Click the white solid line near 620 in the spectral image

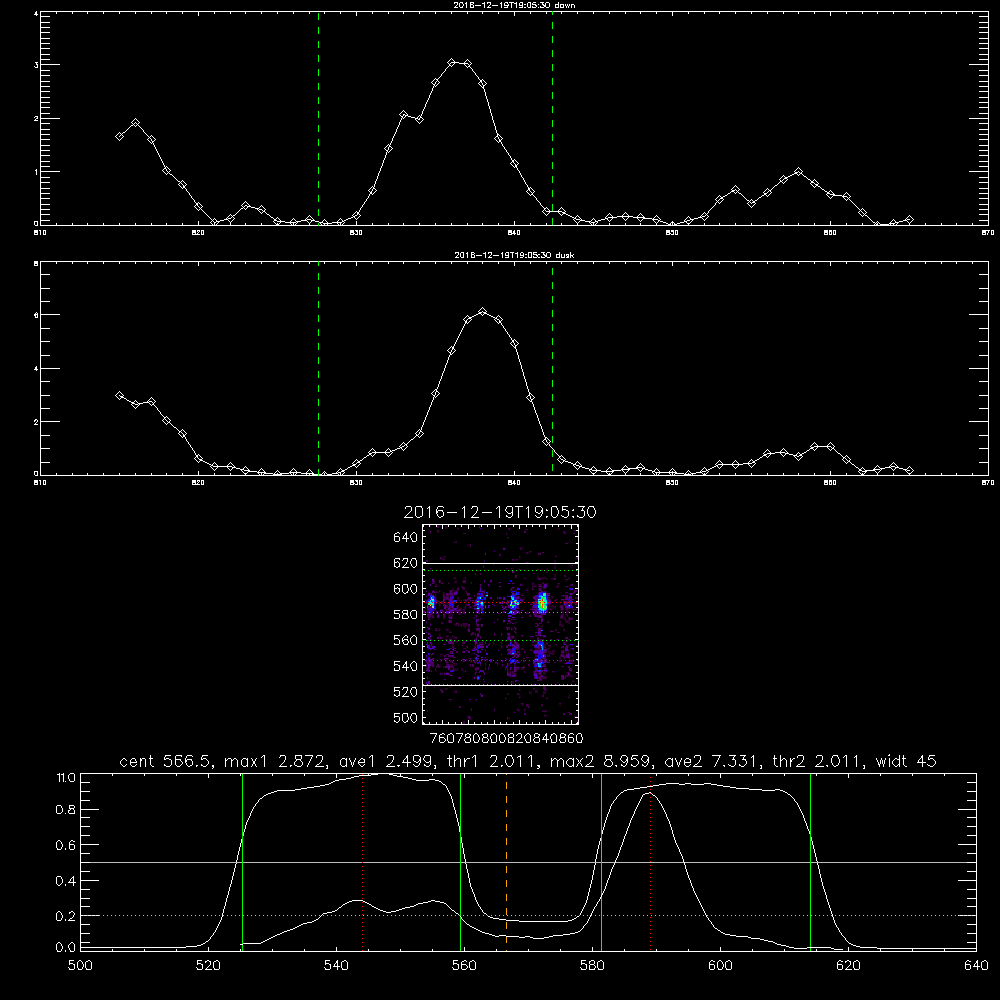(x=500, y=563)
